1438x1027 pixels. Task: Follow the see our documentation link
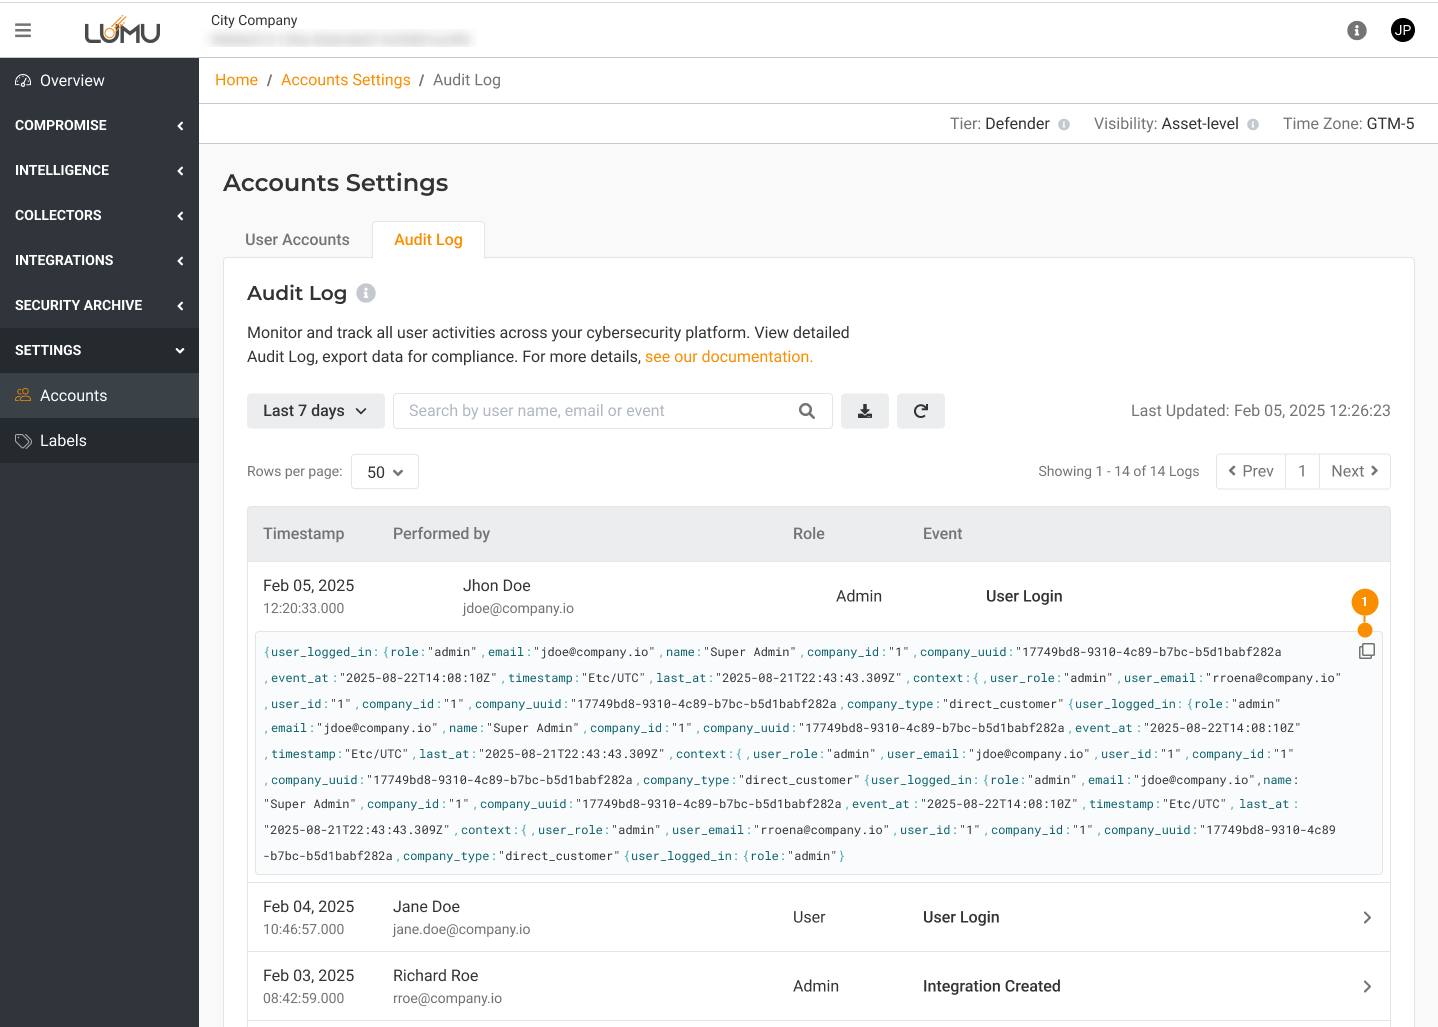(x=728, y=357)
